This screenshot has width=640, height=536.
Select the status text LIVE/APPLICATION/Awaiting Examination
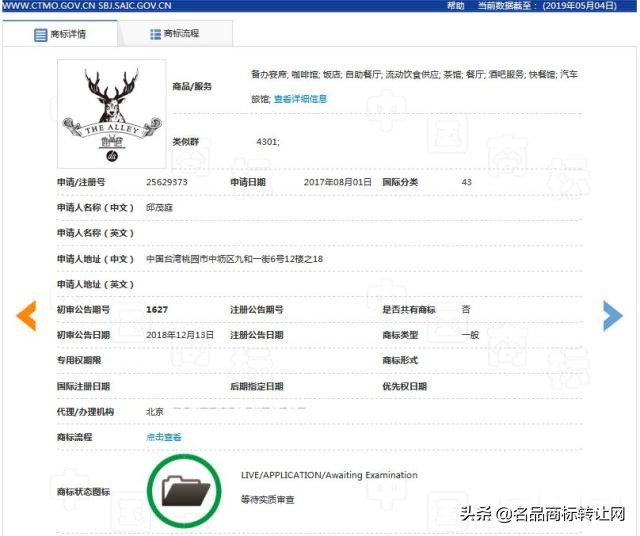point(329,475)
